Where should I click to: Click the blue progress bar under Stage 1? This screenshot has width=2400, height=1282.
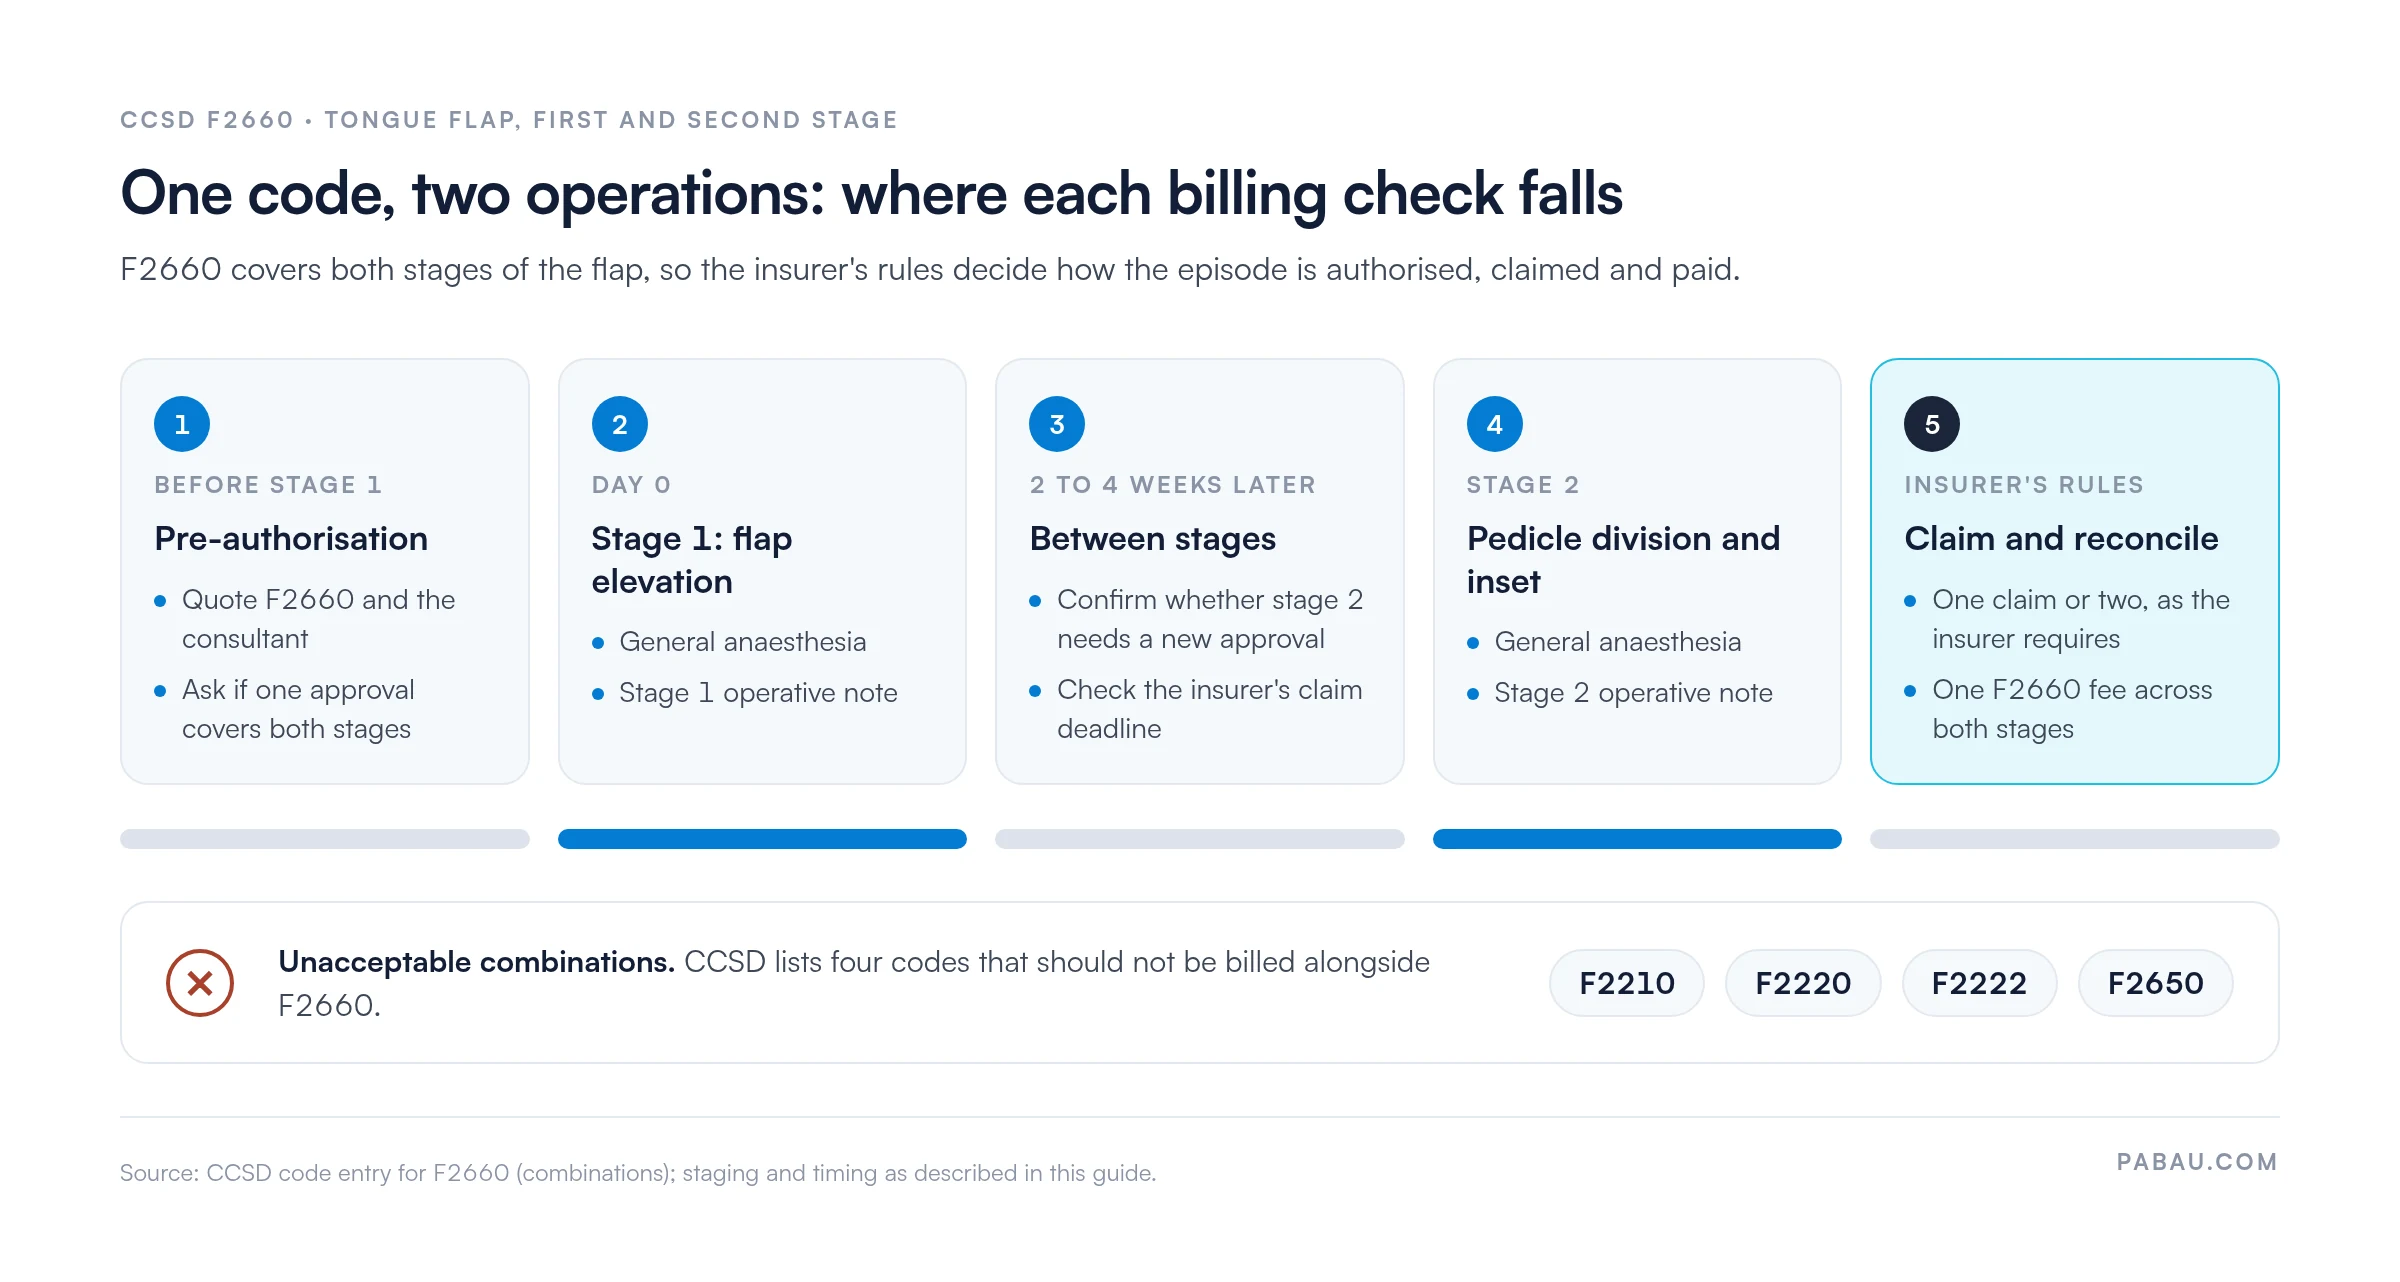click(762, 839)
